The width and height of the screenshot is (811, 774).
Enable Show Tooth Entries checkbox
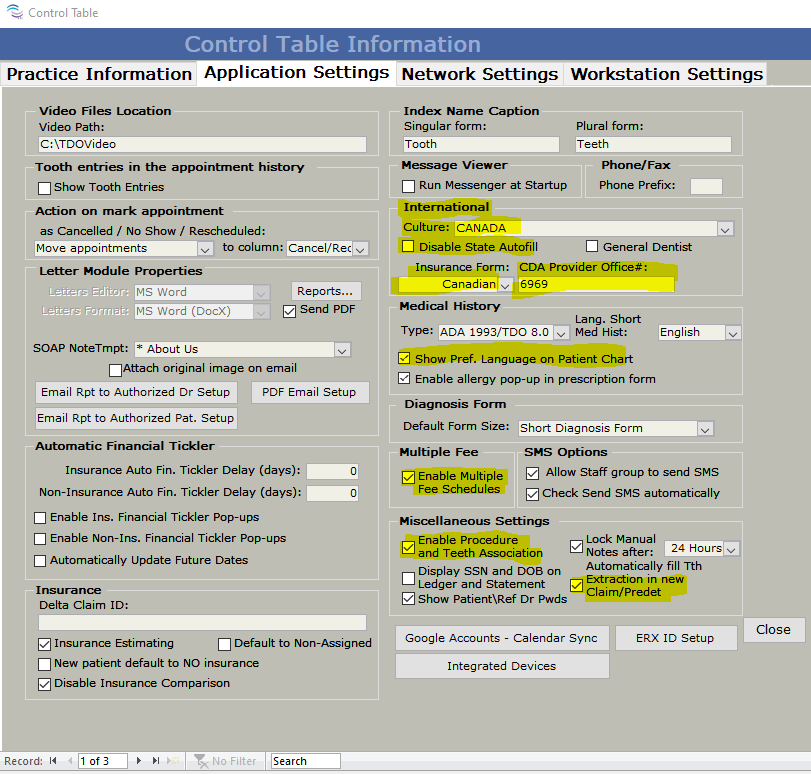pos(44,187)
